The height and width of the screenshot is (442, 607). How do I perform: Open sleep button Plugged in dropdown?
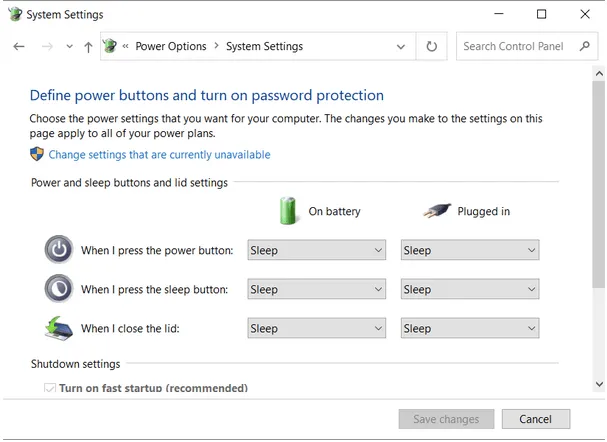469,290
